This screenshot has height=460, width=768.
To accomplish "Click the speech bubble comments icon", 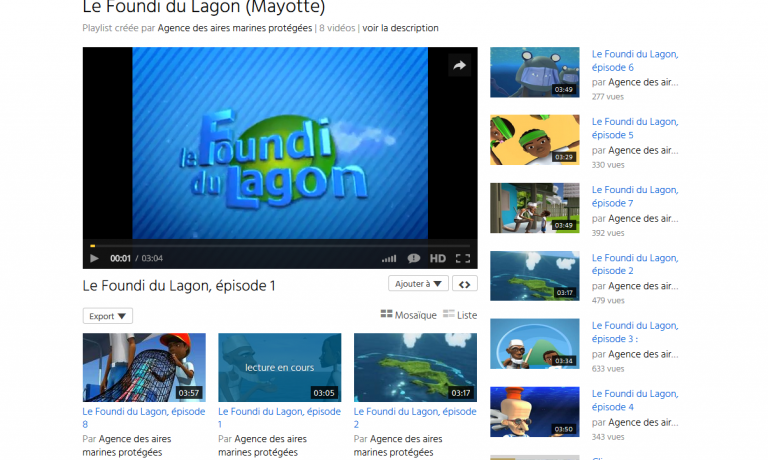I will point(414,258).
